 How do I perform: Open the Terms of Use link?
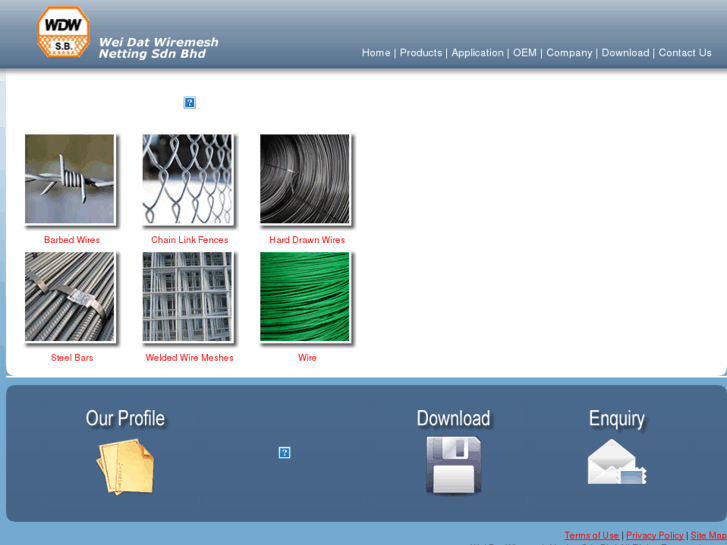592,535
